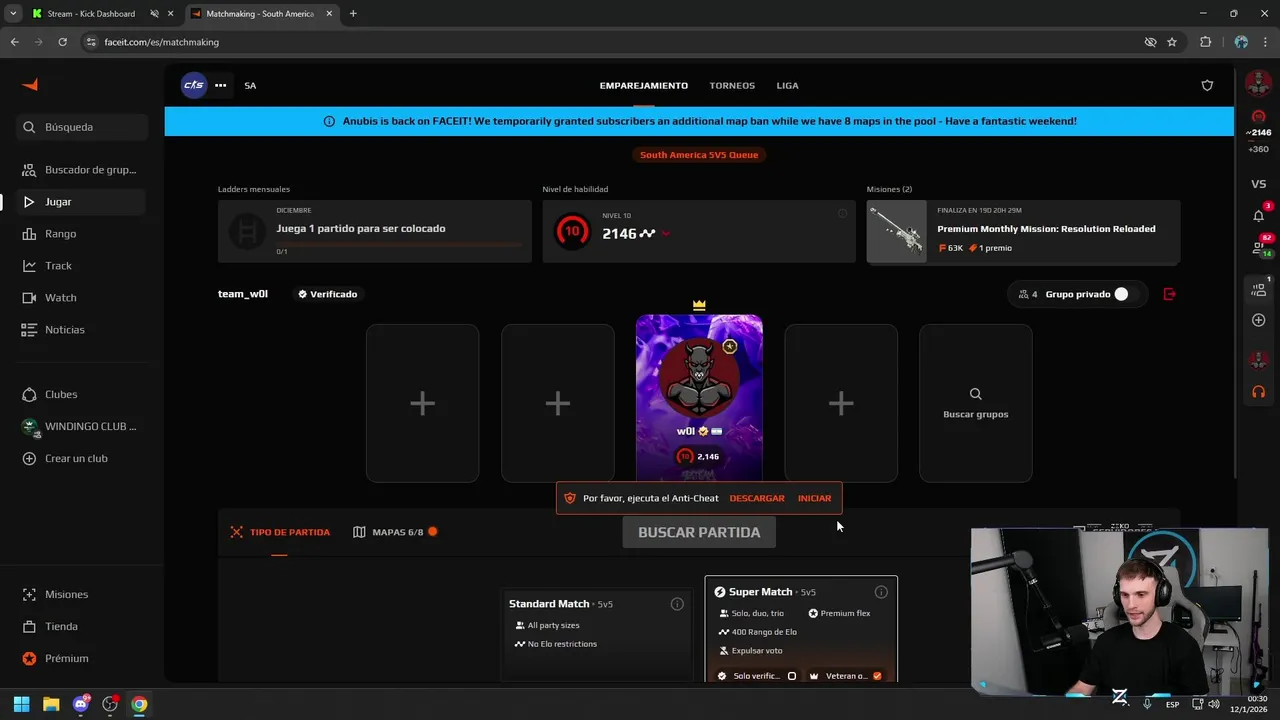Open the Búsqueda search field
The height and width of the screenshot is (720, 1280).
[82, 127]
